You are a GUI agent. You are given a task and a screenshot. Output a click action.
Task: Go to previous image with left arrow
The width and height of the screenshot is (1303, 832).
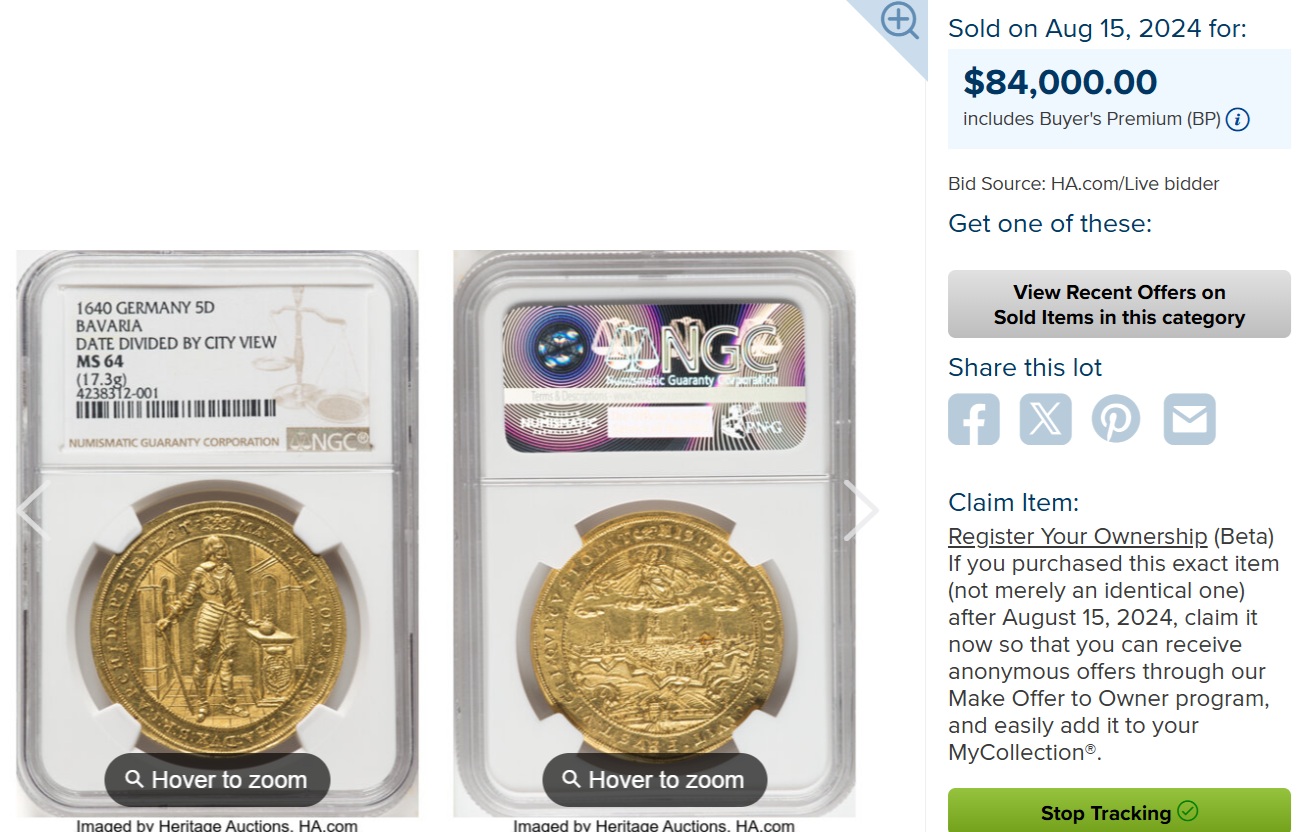pos(33,510)
